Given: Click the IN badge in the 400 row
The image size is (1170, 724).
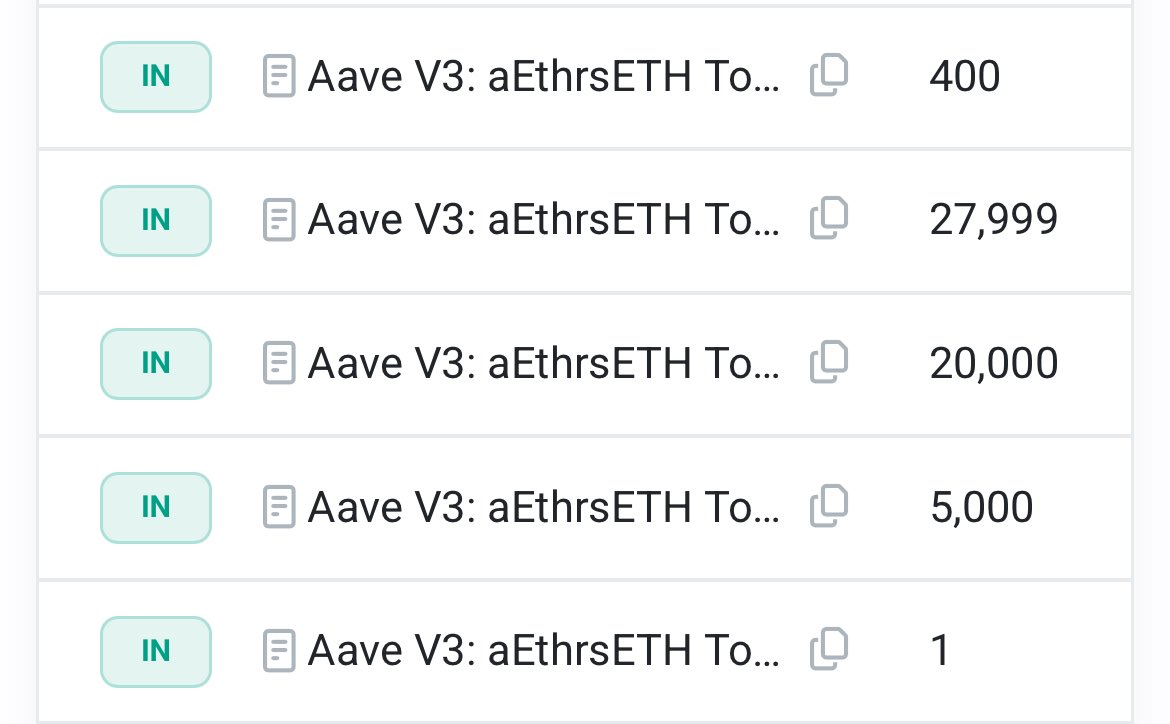Looking at the screenshot, I should [156, 76].
